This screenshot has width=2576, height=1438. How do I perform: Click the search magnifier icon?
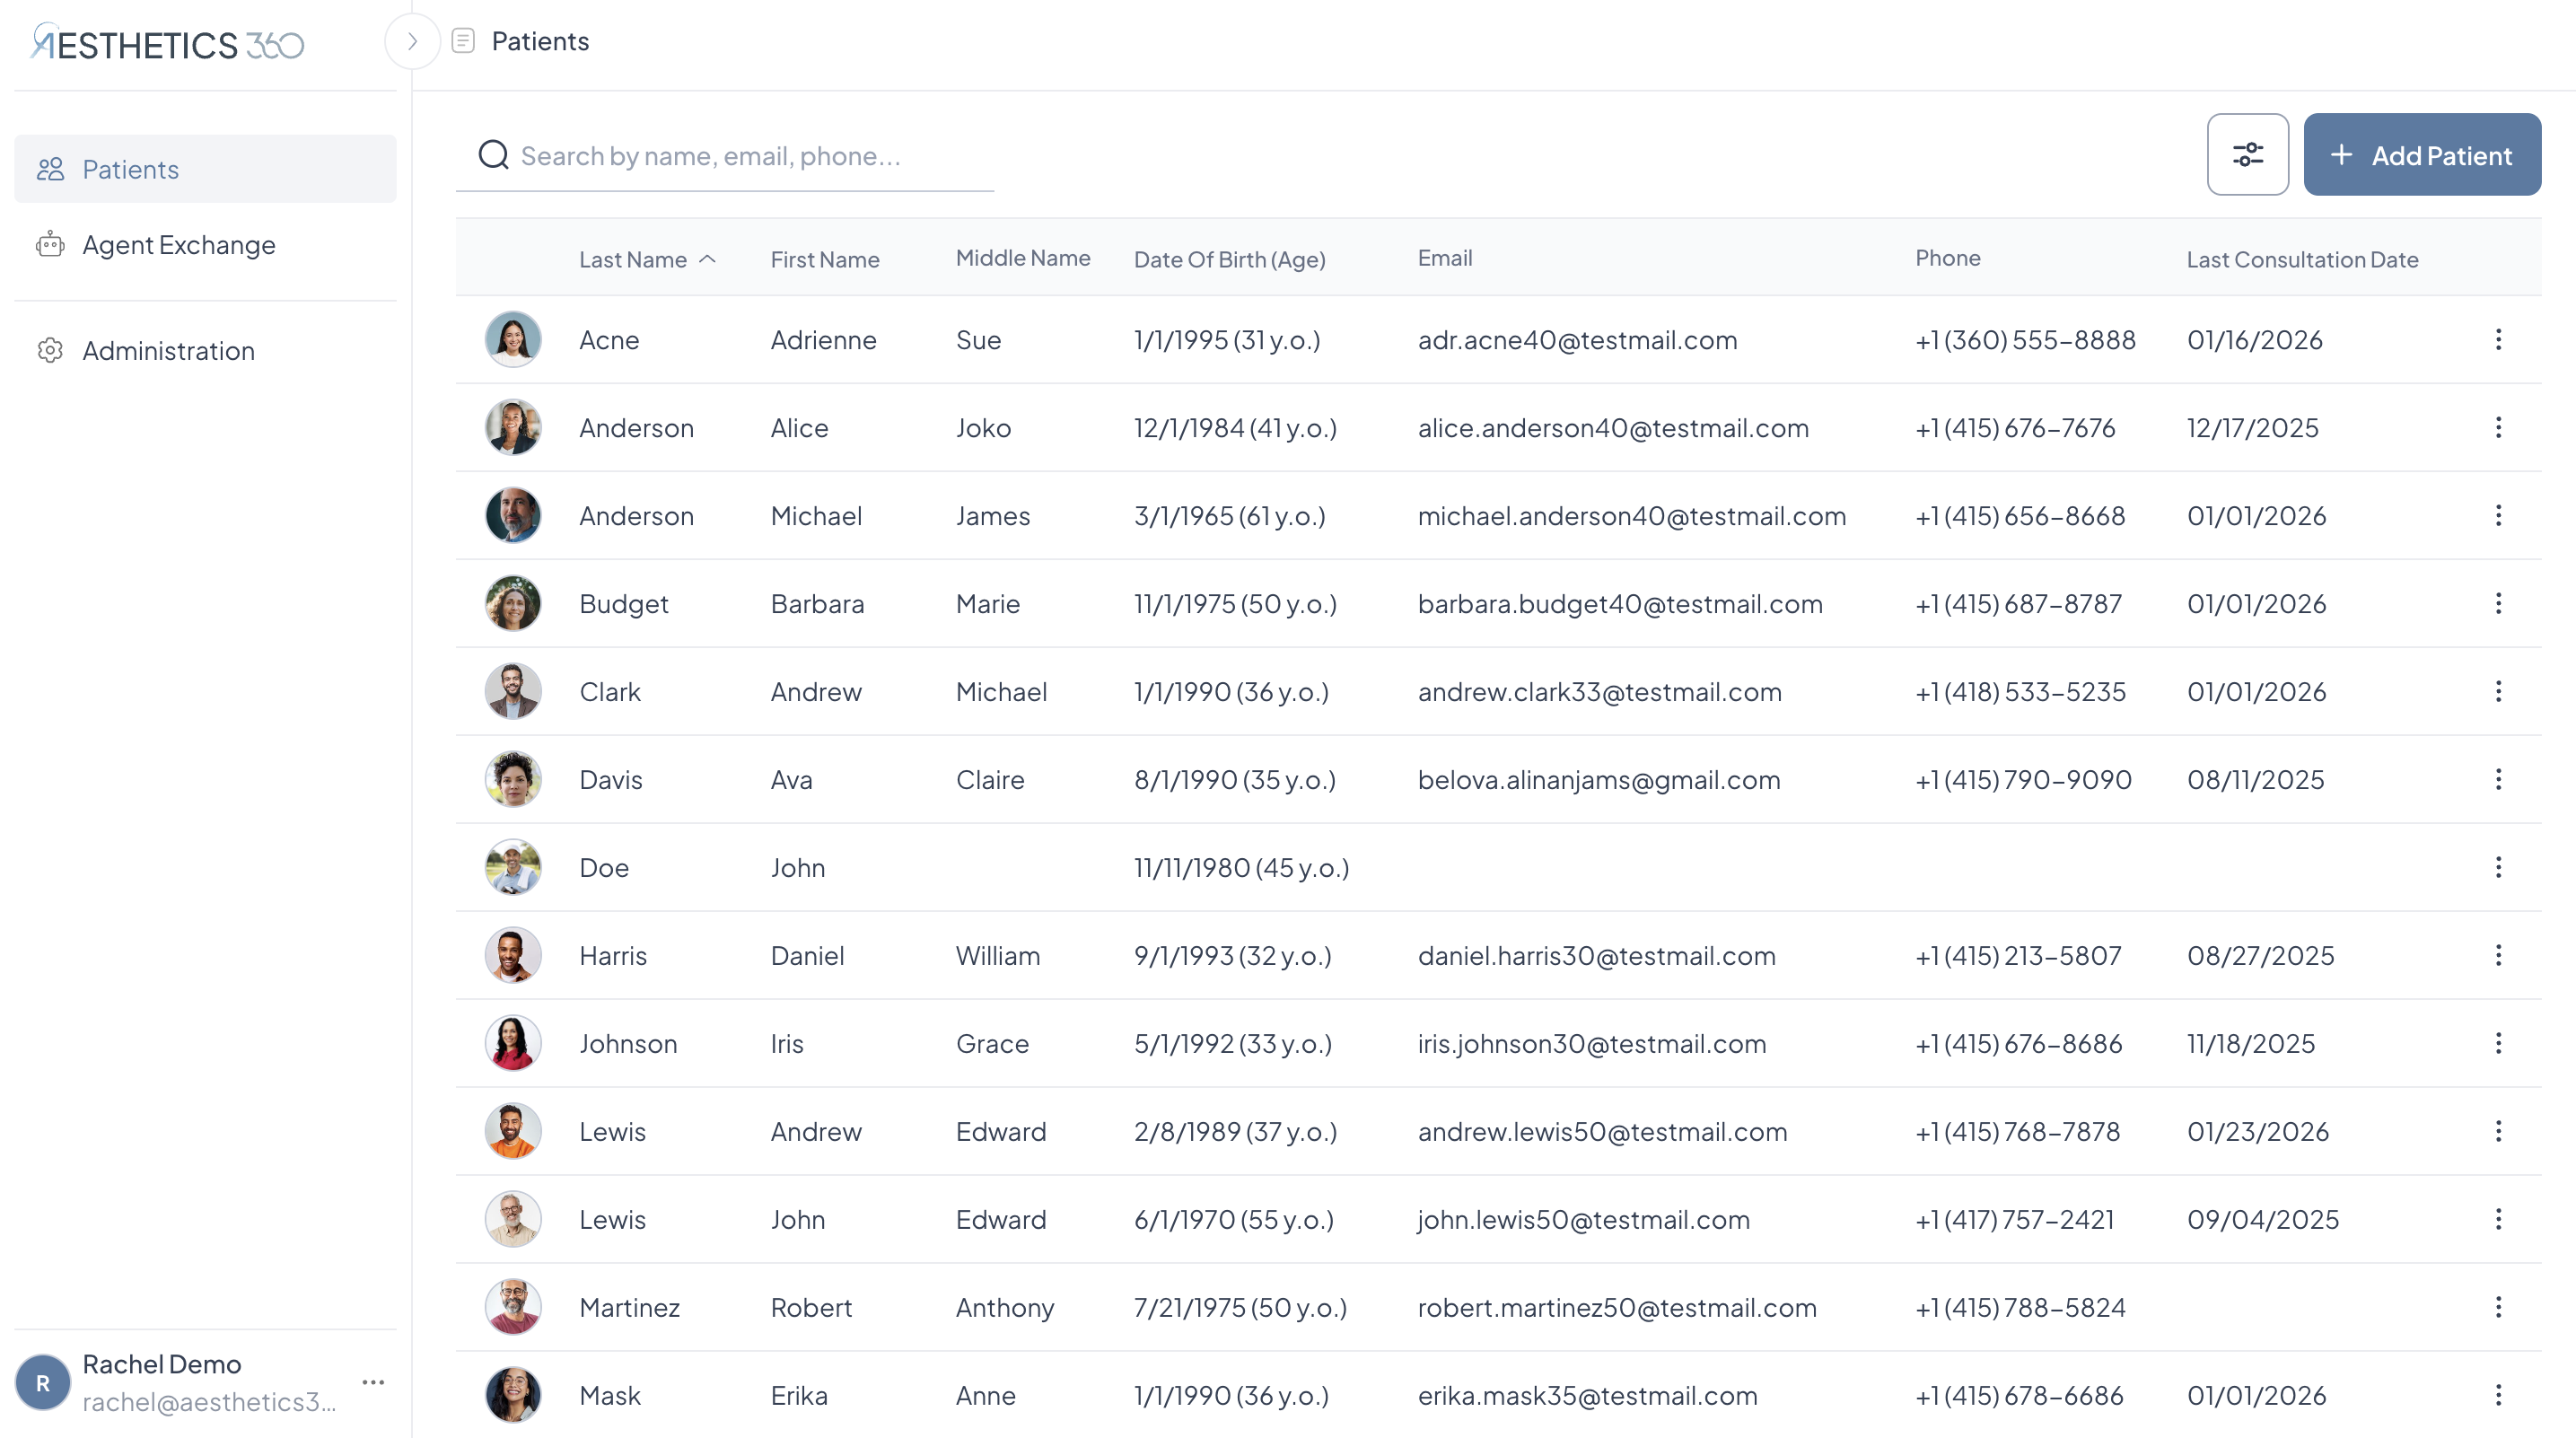[493, 155]
